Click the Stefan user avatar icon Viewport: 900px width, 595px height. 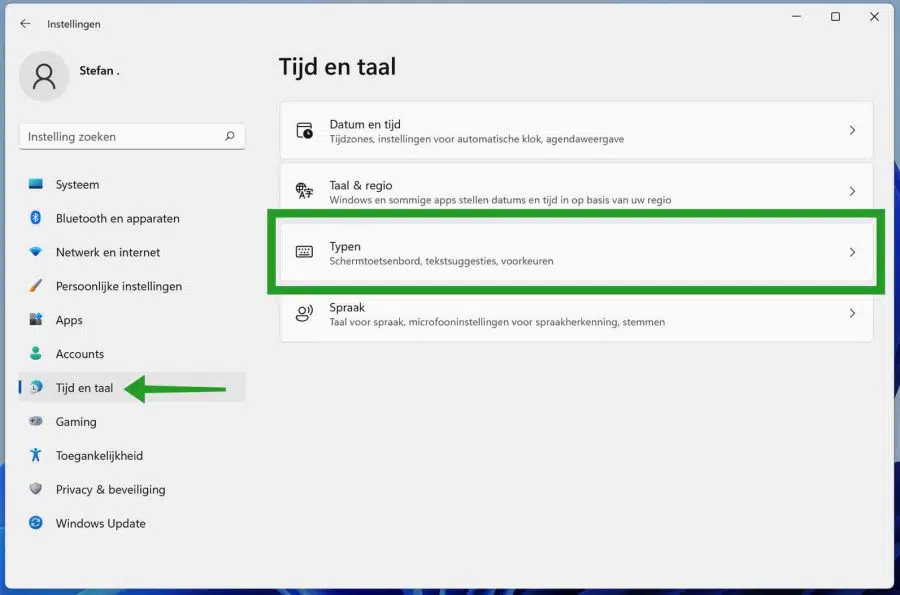pyautogui.click(x=44, y=76)
